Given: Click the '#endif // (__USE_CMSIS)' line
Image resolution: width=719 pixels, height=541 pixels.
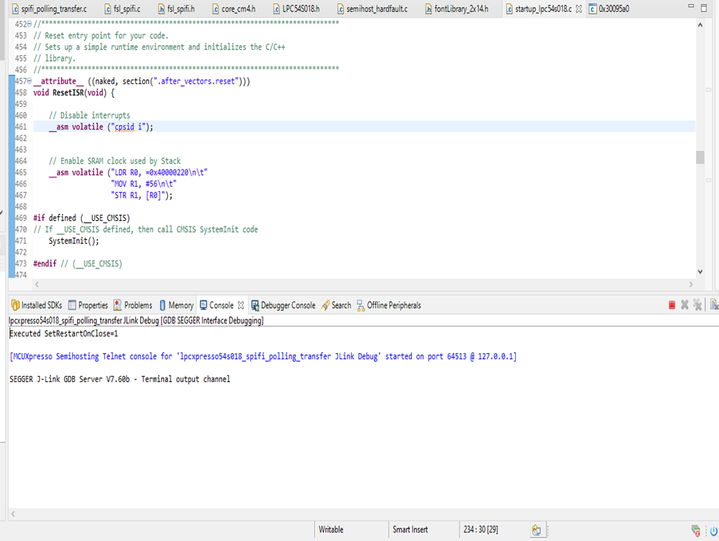Looking at the screenshot, I should click(77, 264).
